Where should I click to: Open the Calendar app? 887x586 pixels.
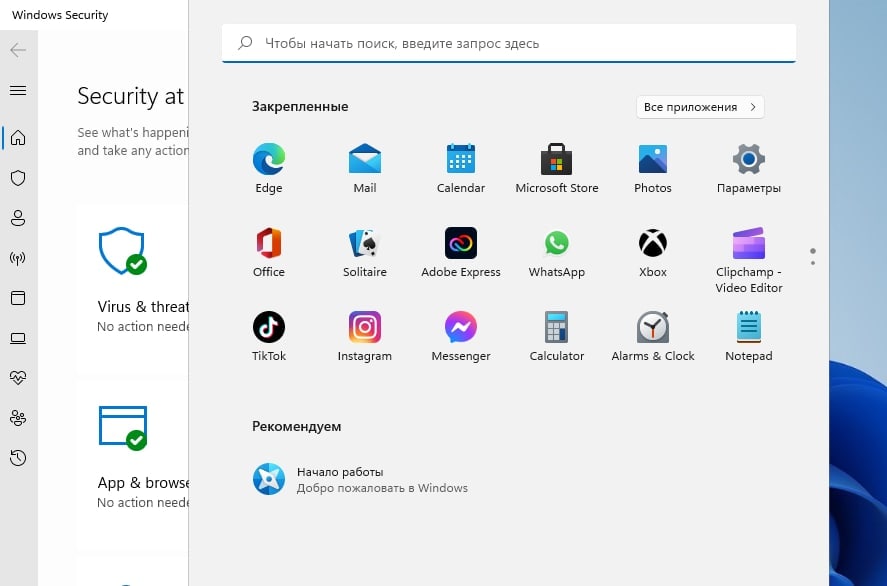click(x=461, y=169)
